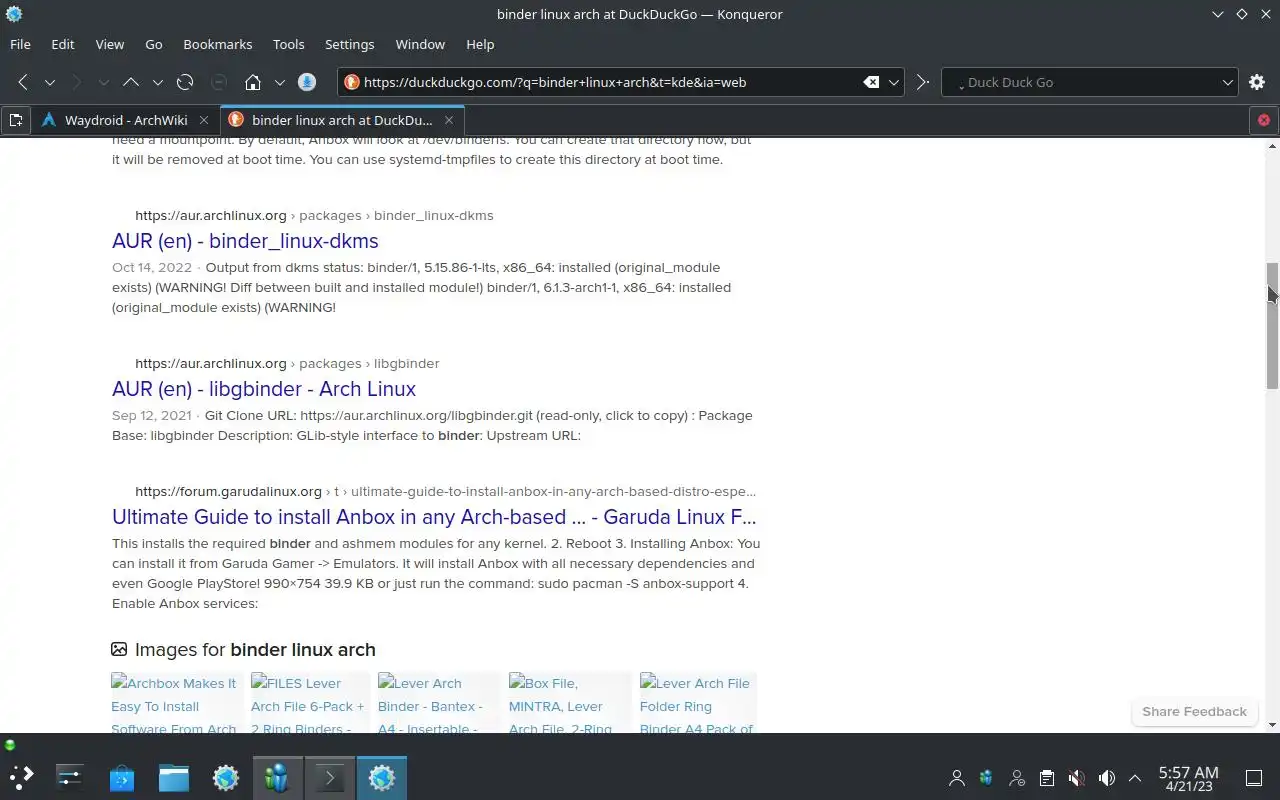The width and height of the screenshot is (1280, 800).
Task: Click the Go arrow beside the URL bar
Action: click(923, 82)
